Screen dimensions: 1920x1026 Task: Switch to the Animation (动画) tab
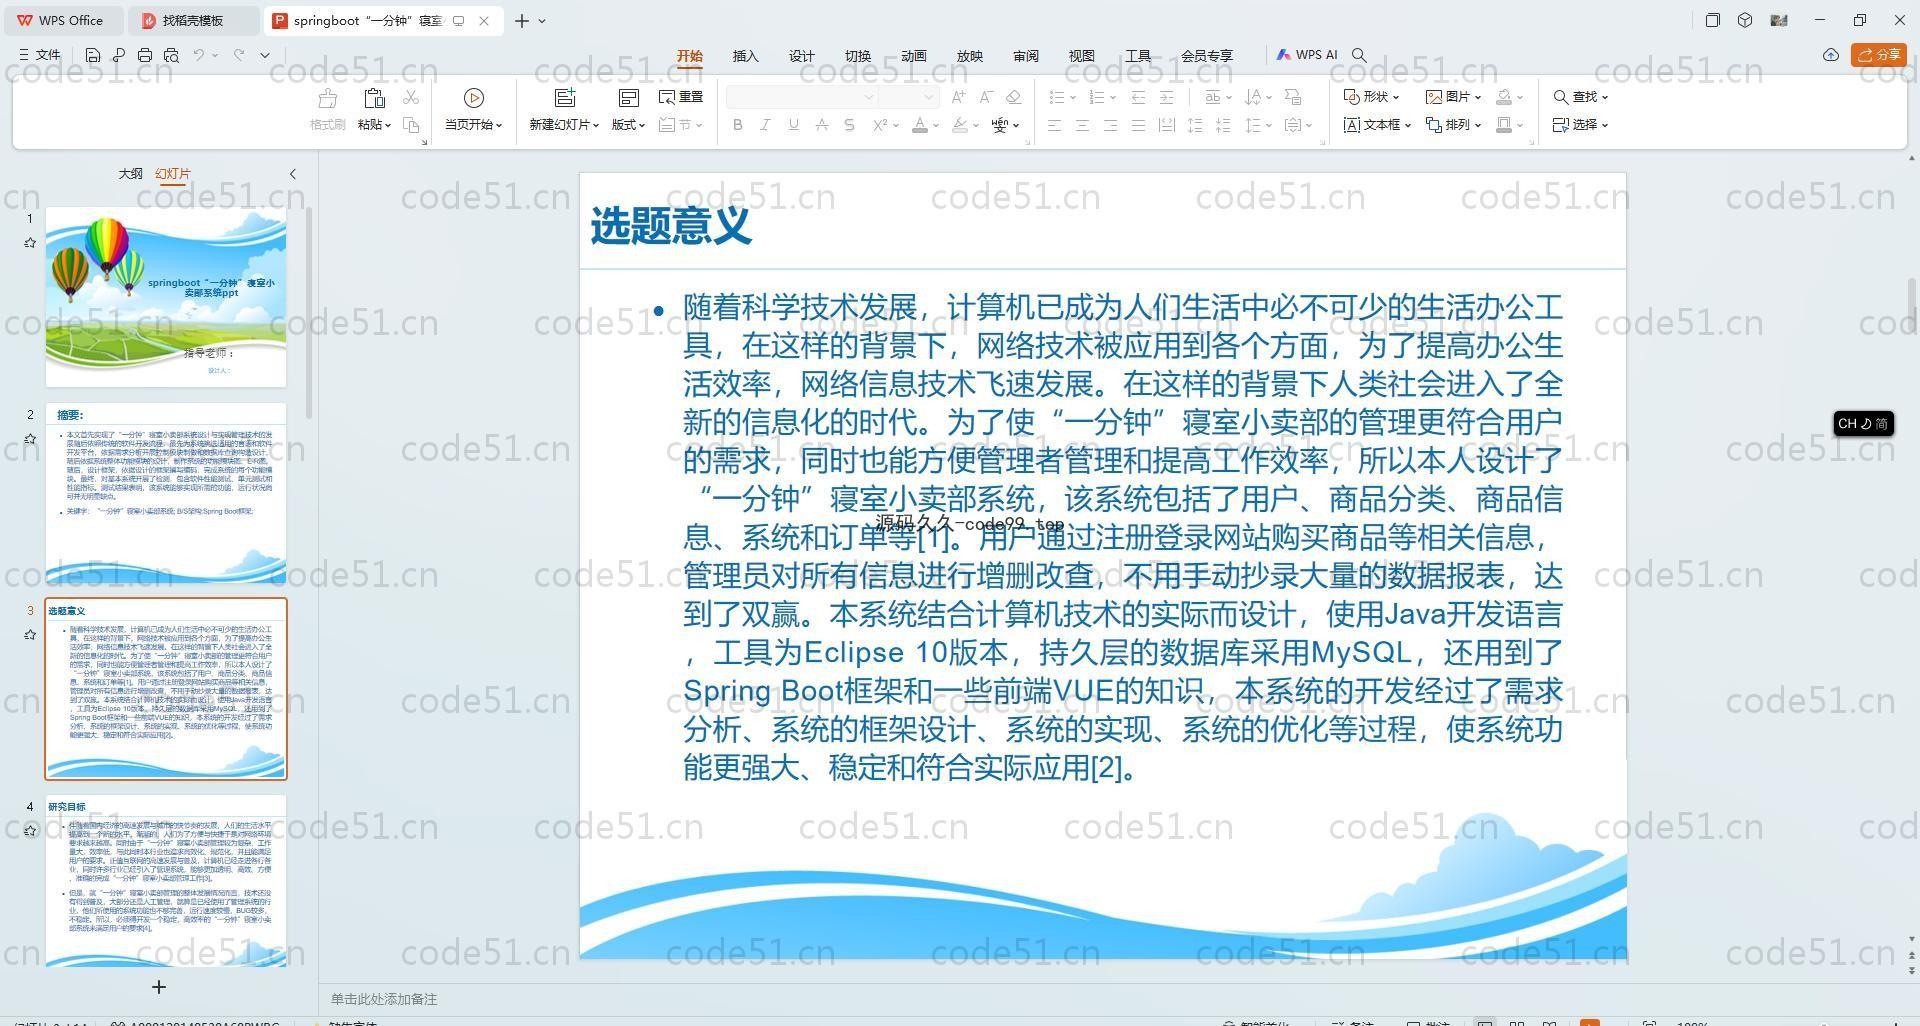click(x=914, y=56)
